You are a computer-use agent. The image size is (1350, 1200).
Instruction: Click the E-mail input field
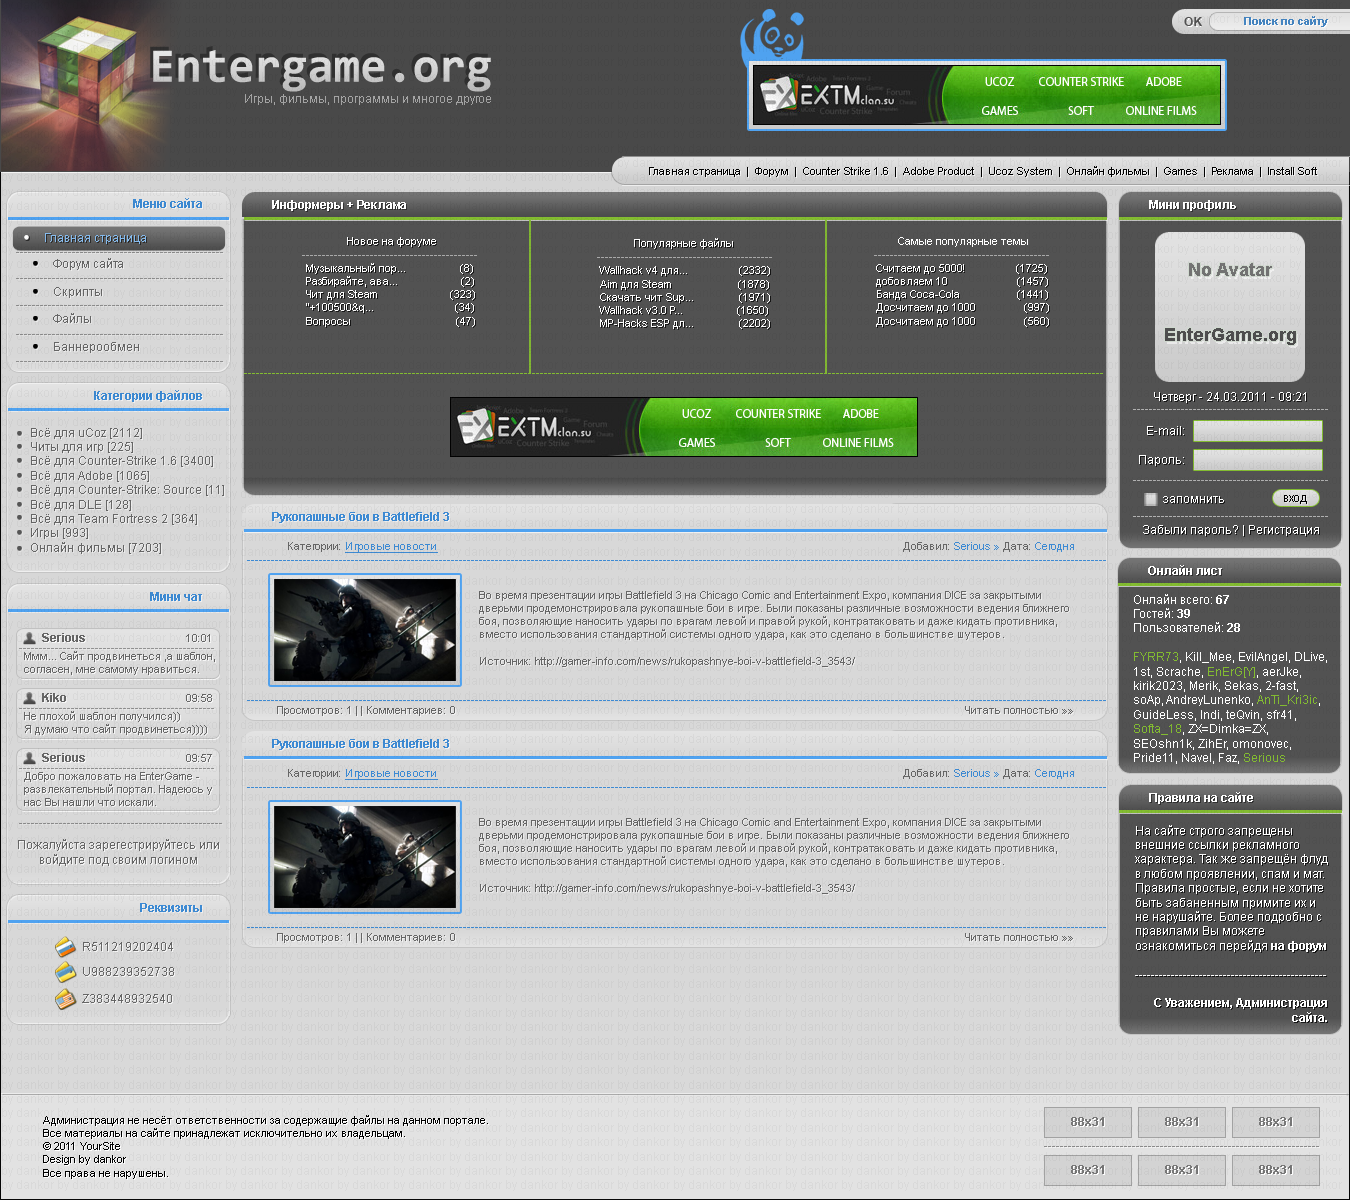(1258, 431)
